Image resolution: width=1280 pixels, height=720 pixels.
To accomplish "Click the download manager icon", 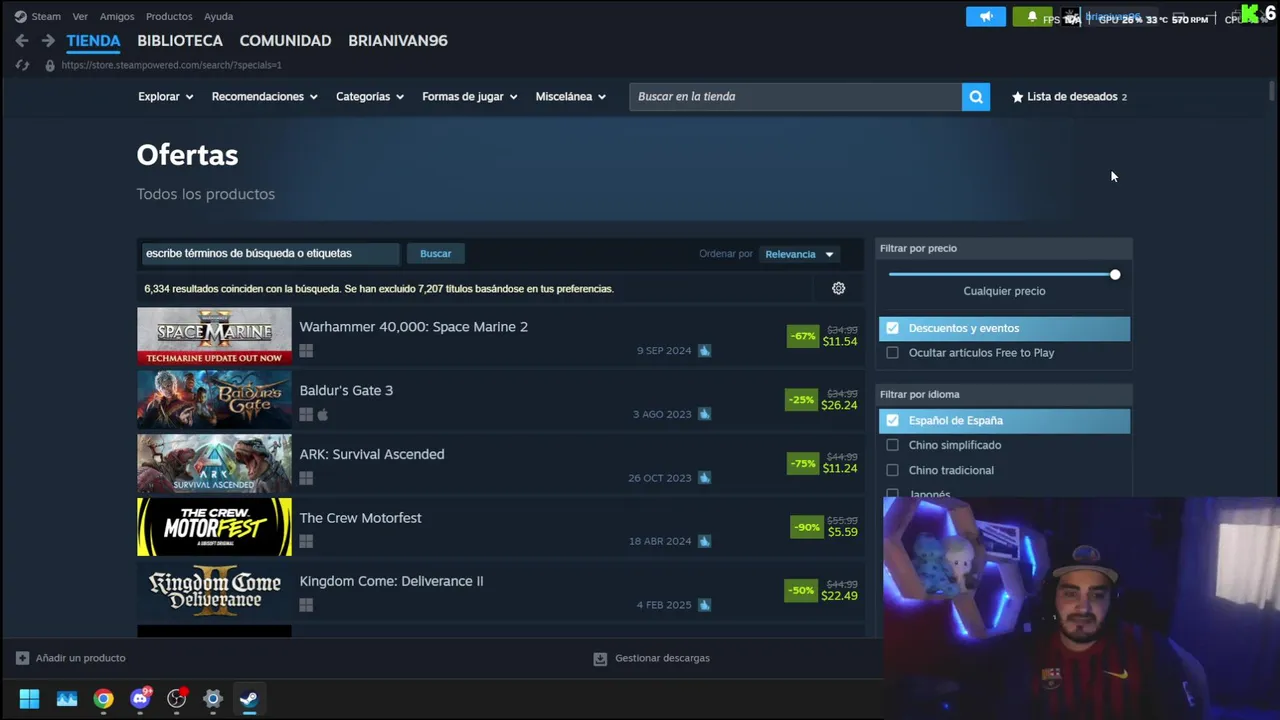I will pyautogui.click(x=600, y=659).
